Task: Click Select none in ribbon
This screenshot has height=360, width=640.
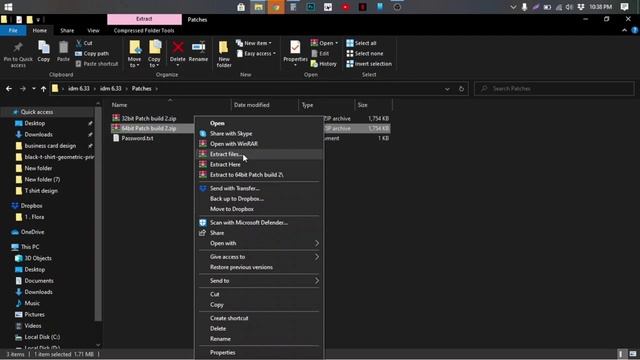Action: point(364,53)
